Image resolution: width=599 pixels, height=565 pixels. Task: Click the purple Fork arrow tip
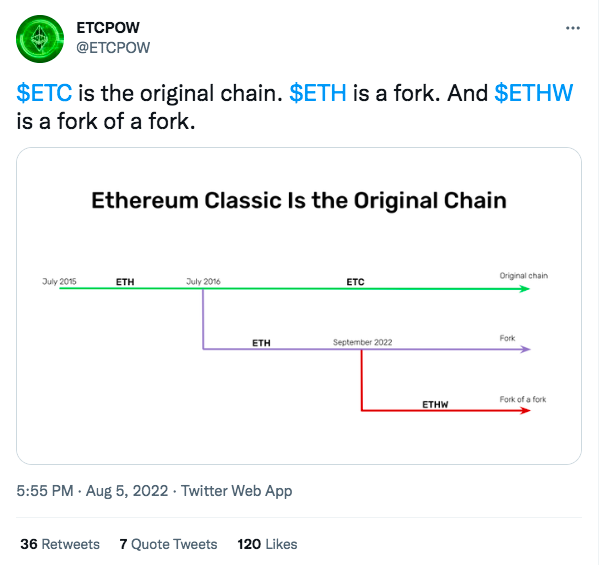[526, 349]
